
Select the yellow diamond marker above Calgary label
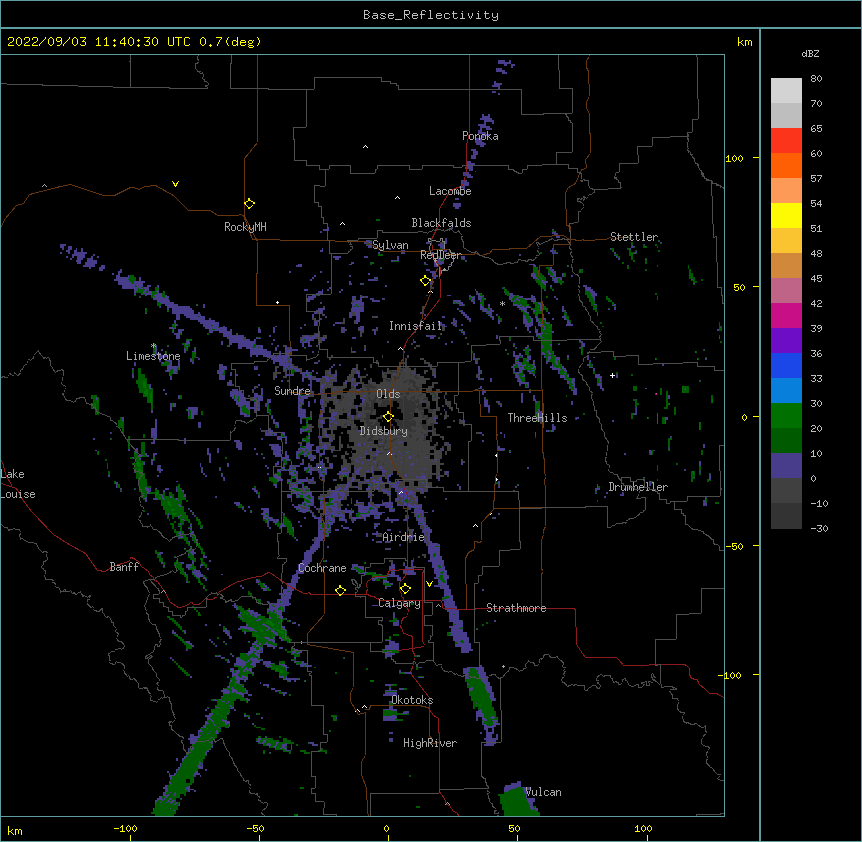tap(405, 589)
